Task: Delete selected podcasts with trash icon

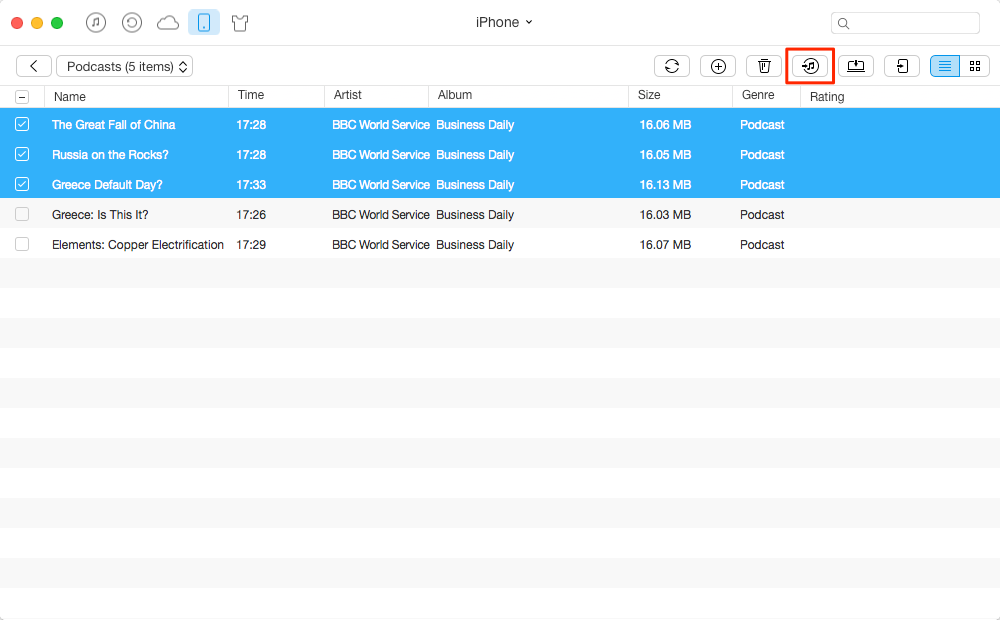Action: [x=764, y=66]
